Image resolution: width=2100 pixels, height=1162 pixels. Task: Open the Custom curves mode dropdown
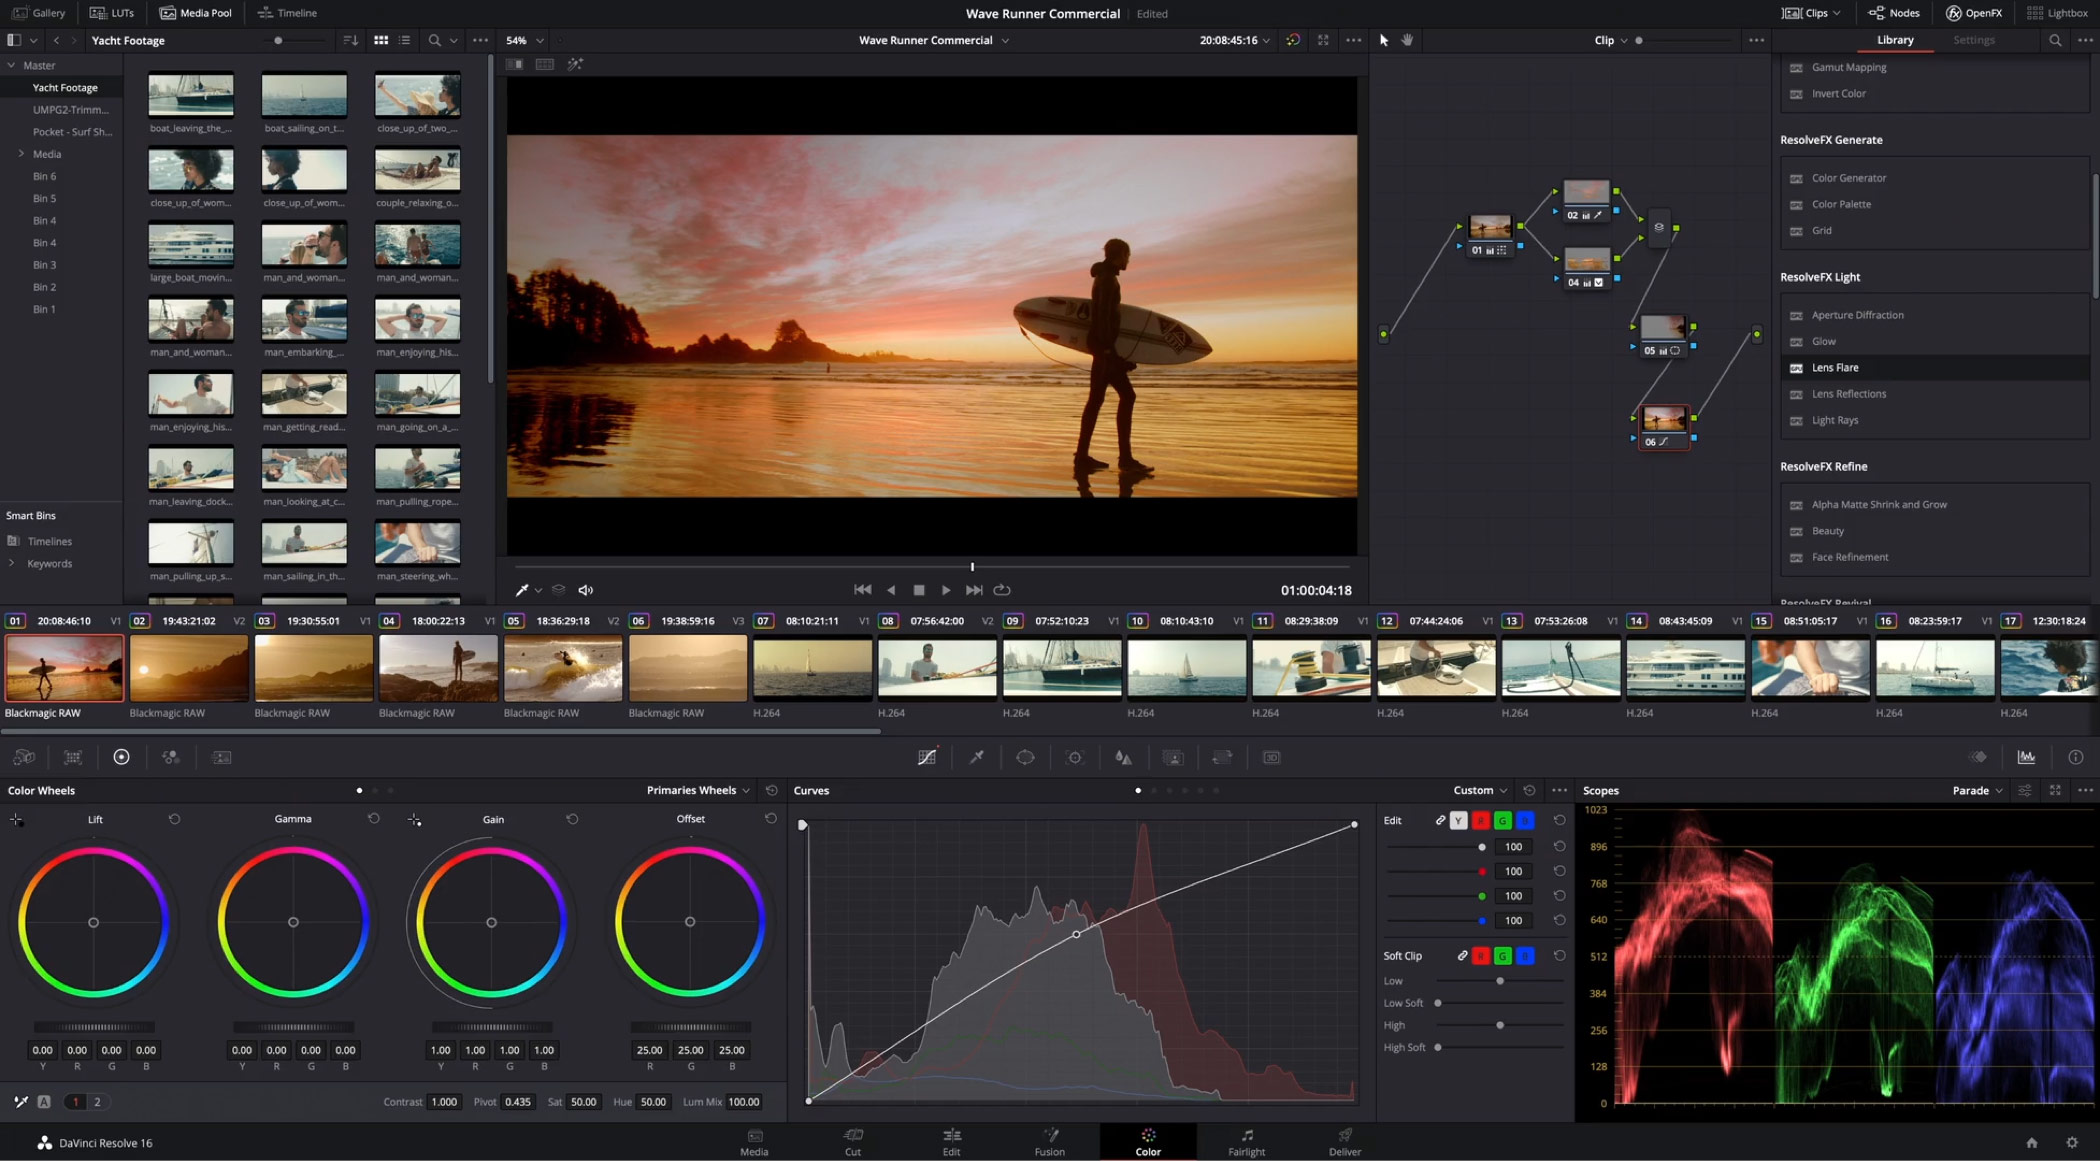pos(1478,790)
